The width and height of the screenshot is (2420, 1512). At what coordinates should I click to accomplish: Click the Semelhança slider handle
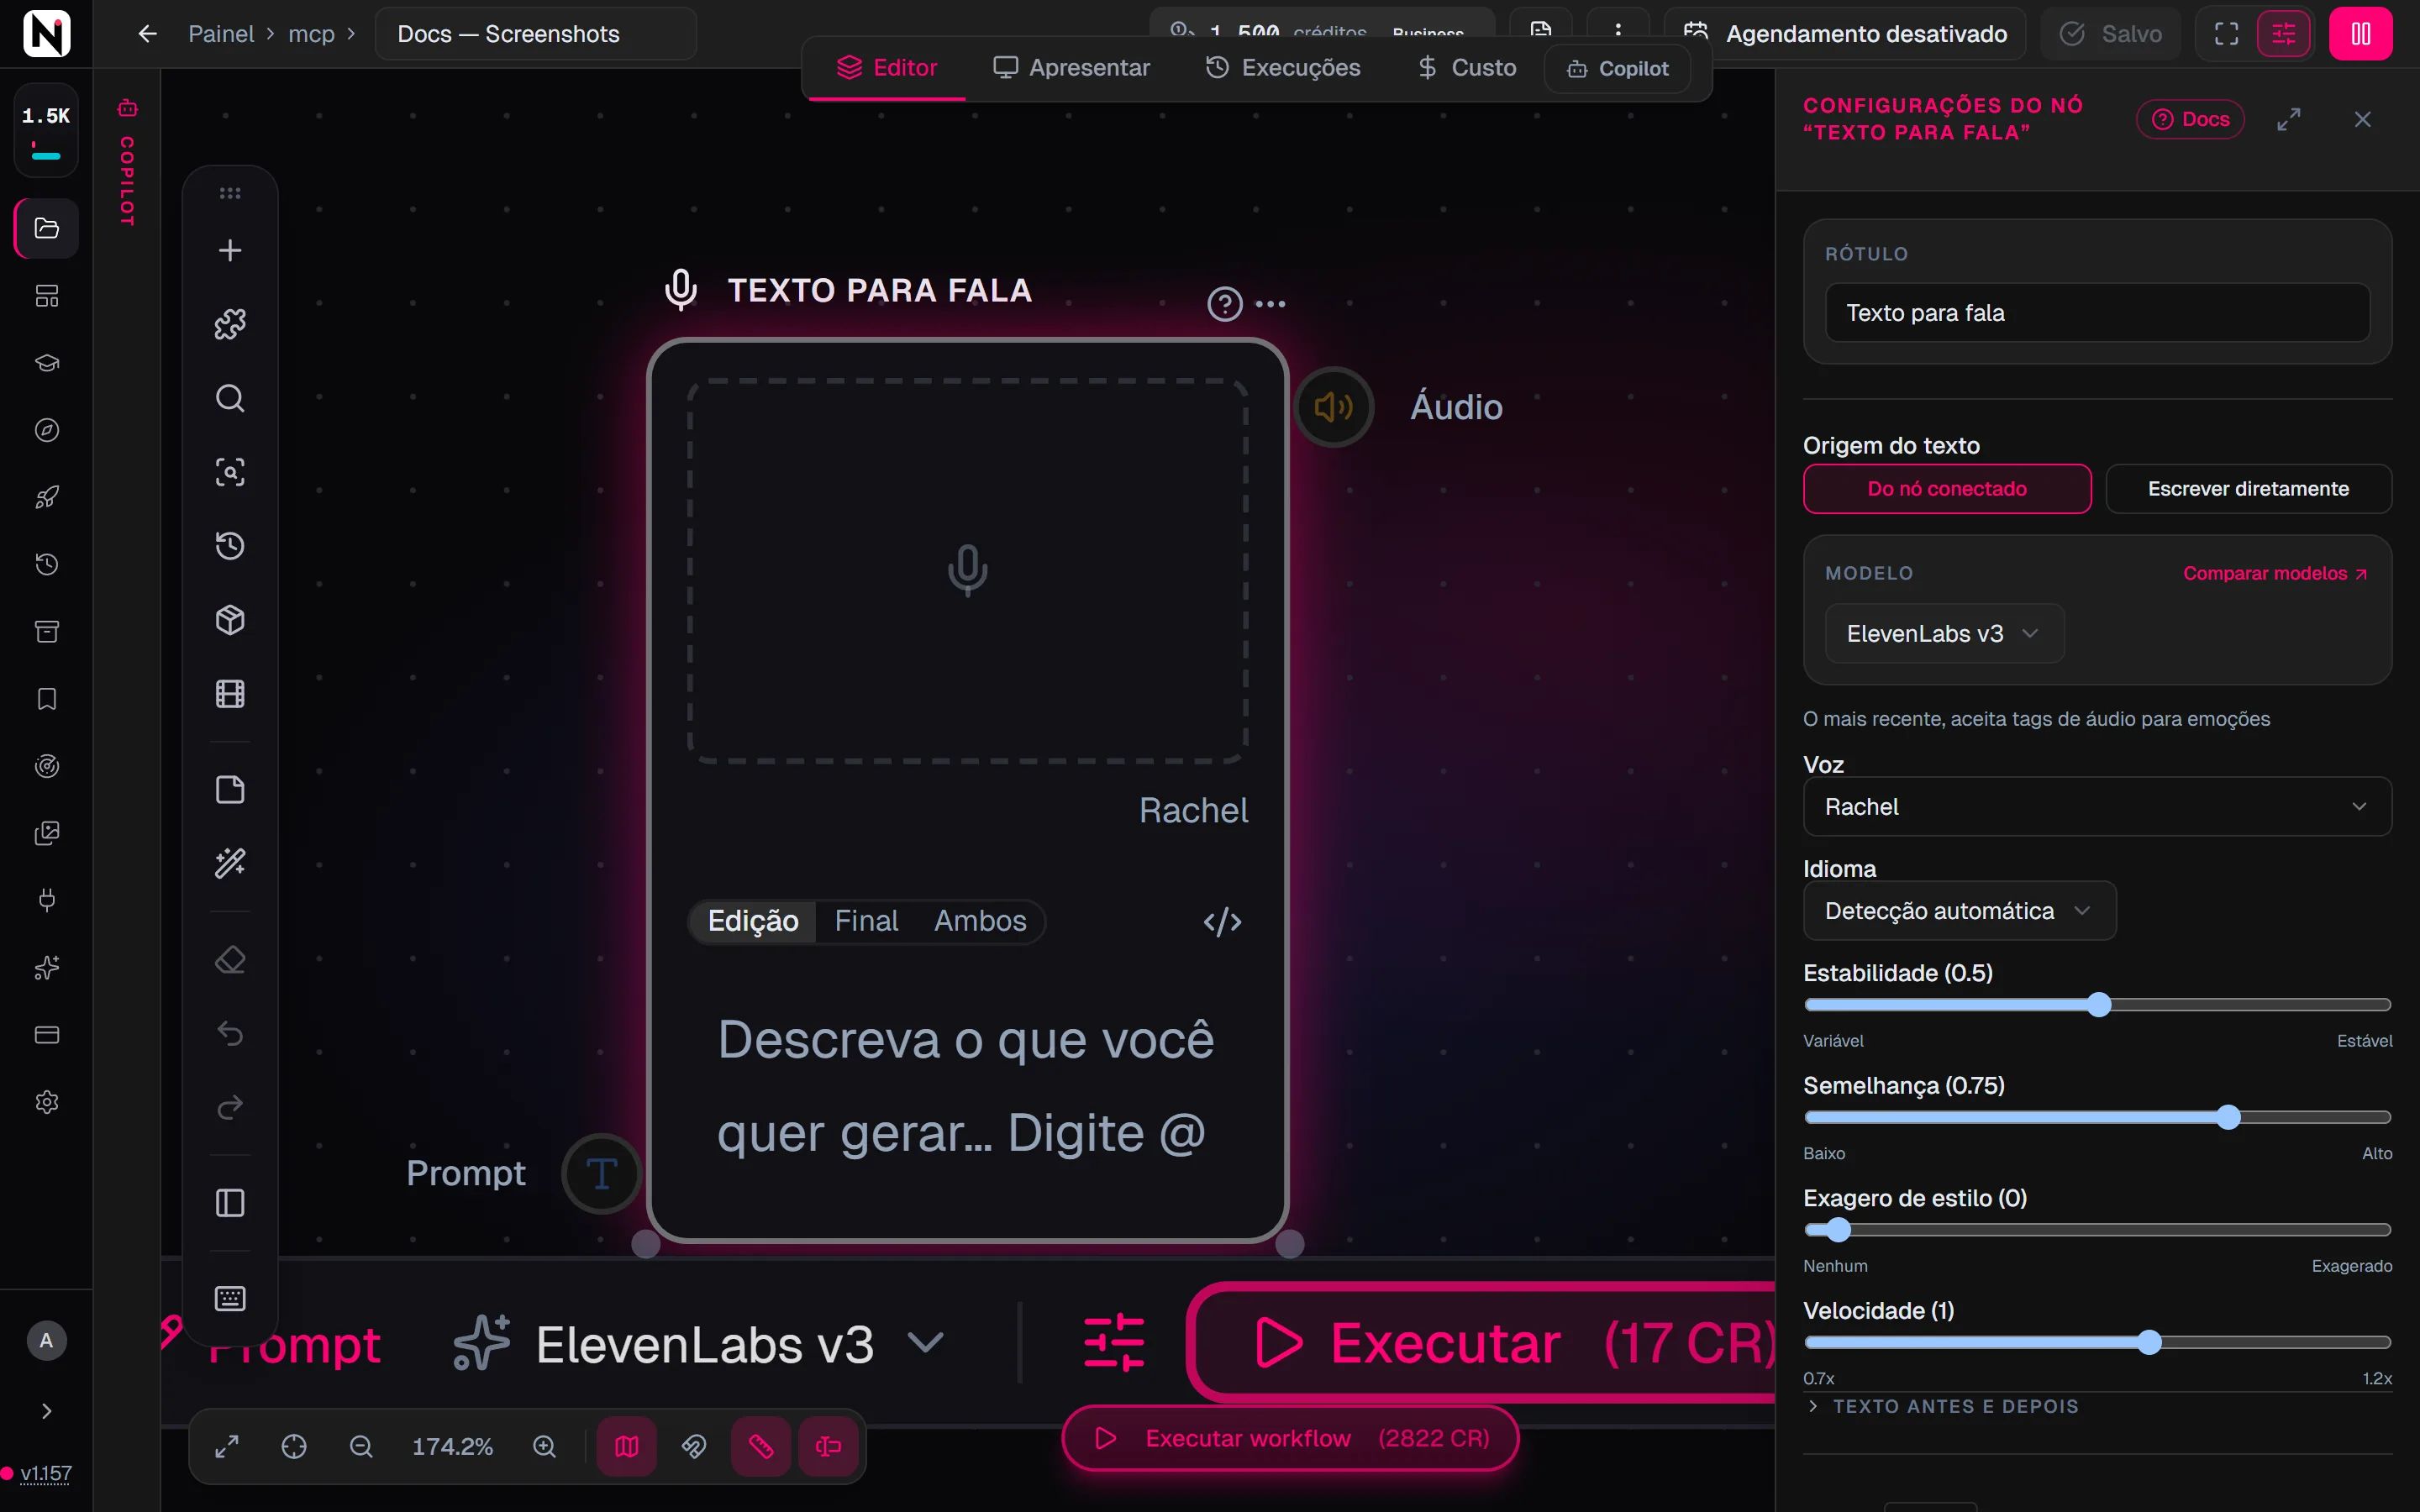click(2227, 1117)
